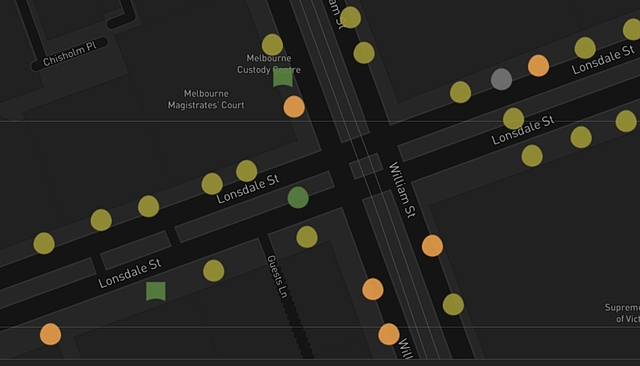Image resolution: width=640 pixels, height=366 pixels.
Task: Click green flag marker under Melbourne Custody Centre
Action: [x=283, y=78]
